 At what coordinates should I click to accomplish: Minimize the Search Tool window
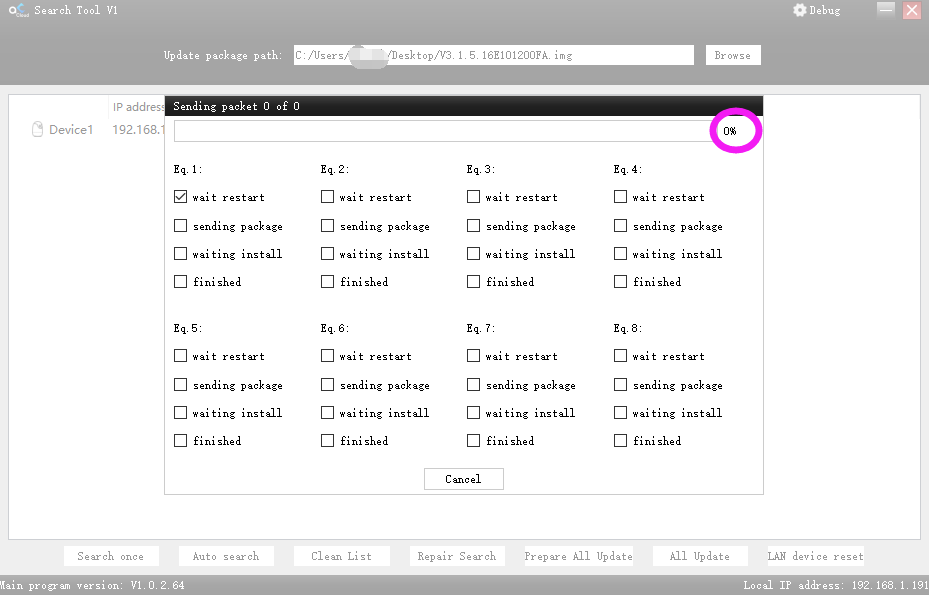[886, 9]
